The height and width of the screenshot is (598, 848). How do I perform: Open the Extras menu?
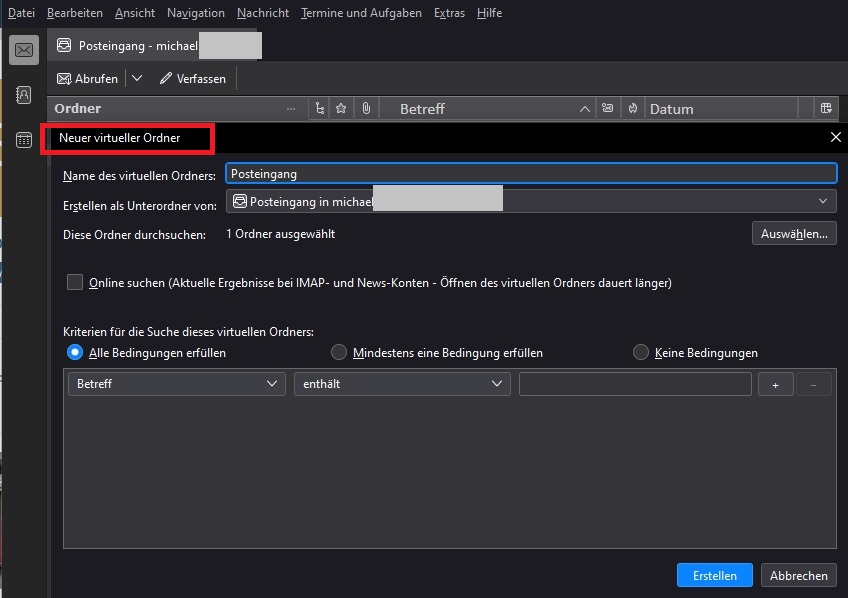click(x=449, y=13)
